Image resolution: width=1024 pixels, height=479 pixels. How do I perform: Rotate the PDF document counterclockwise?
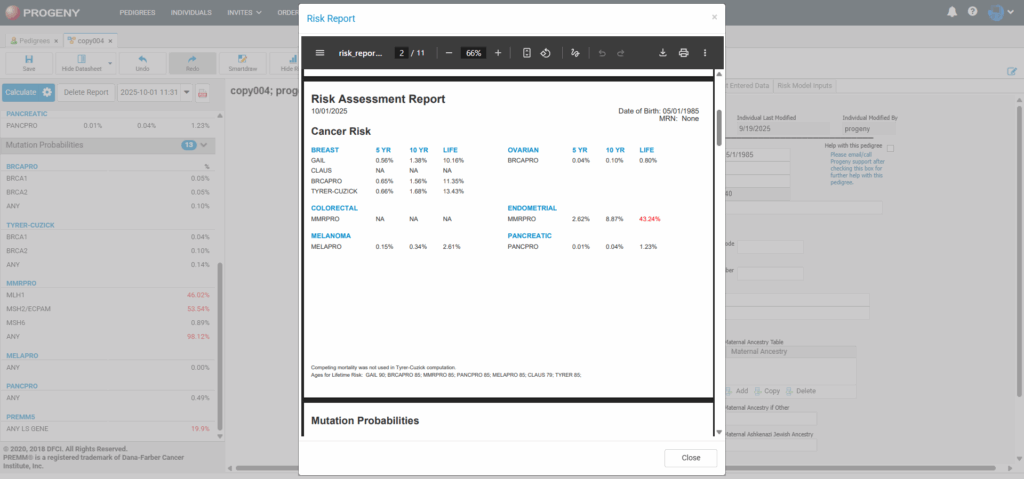click(x=546, y=53)
